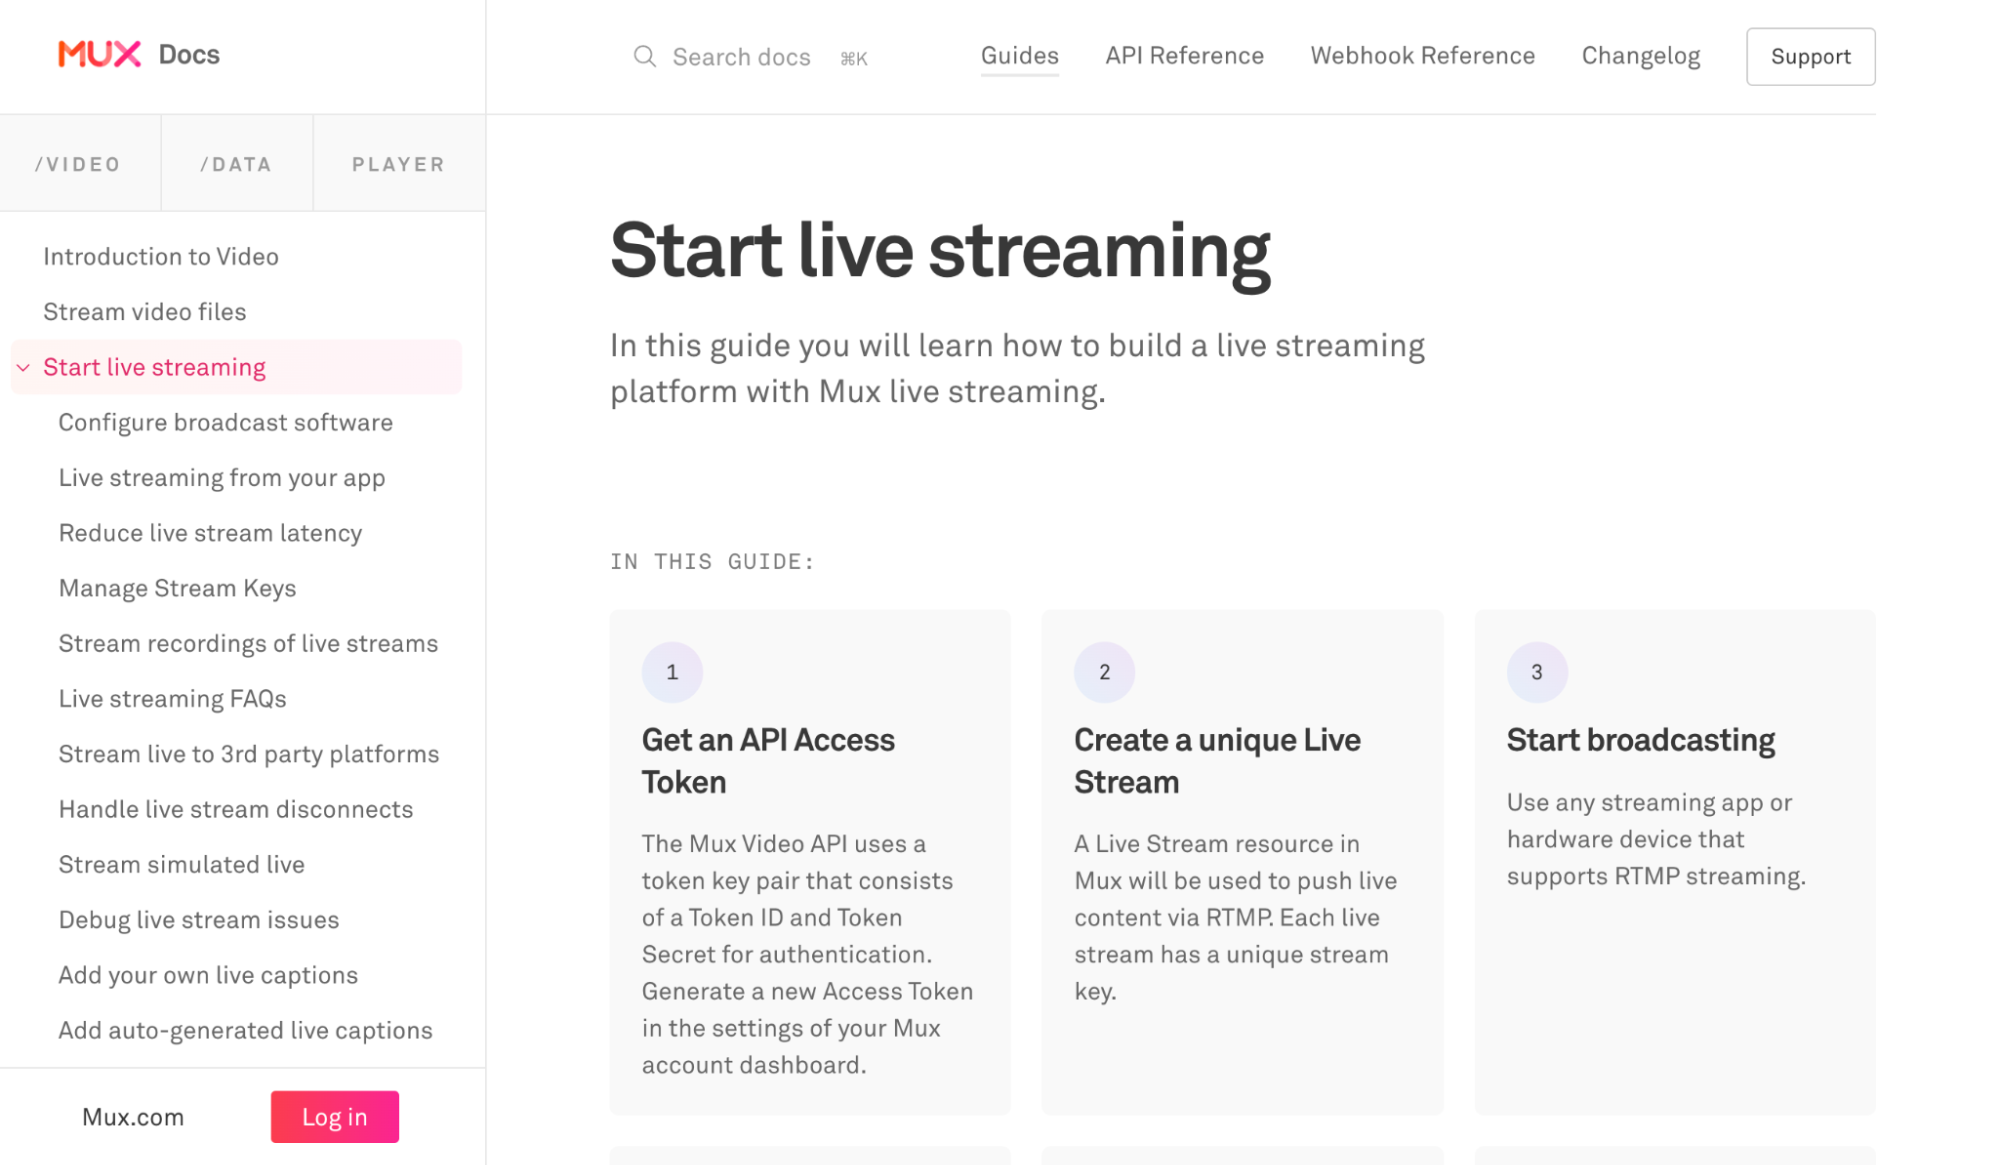1999x1166 pixels.
Task: Click the search magnifier icon
Action: 645,56
